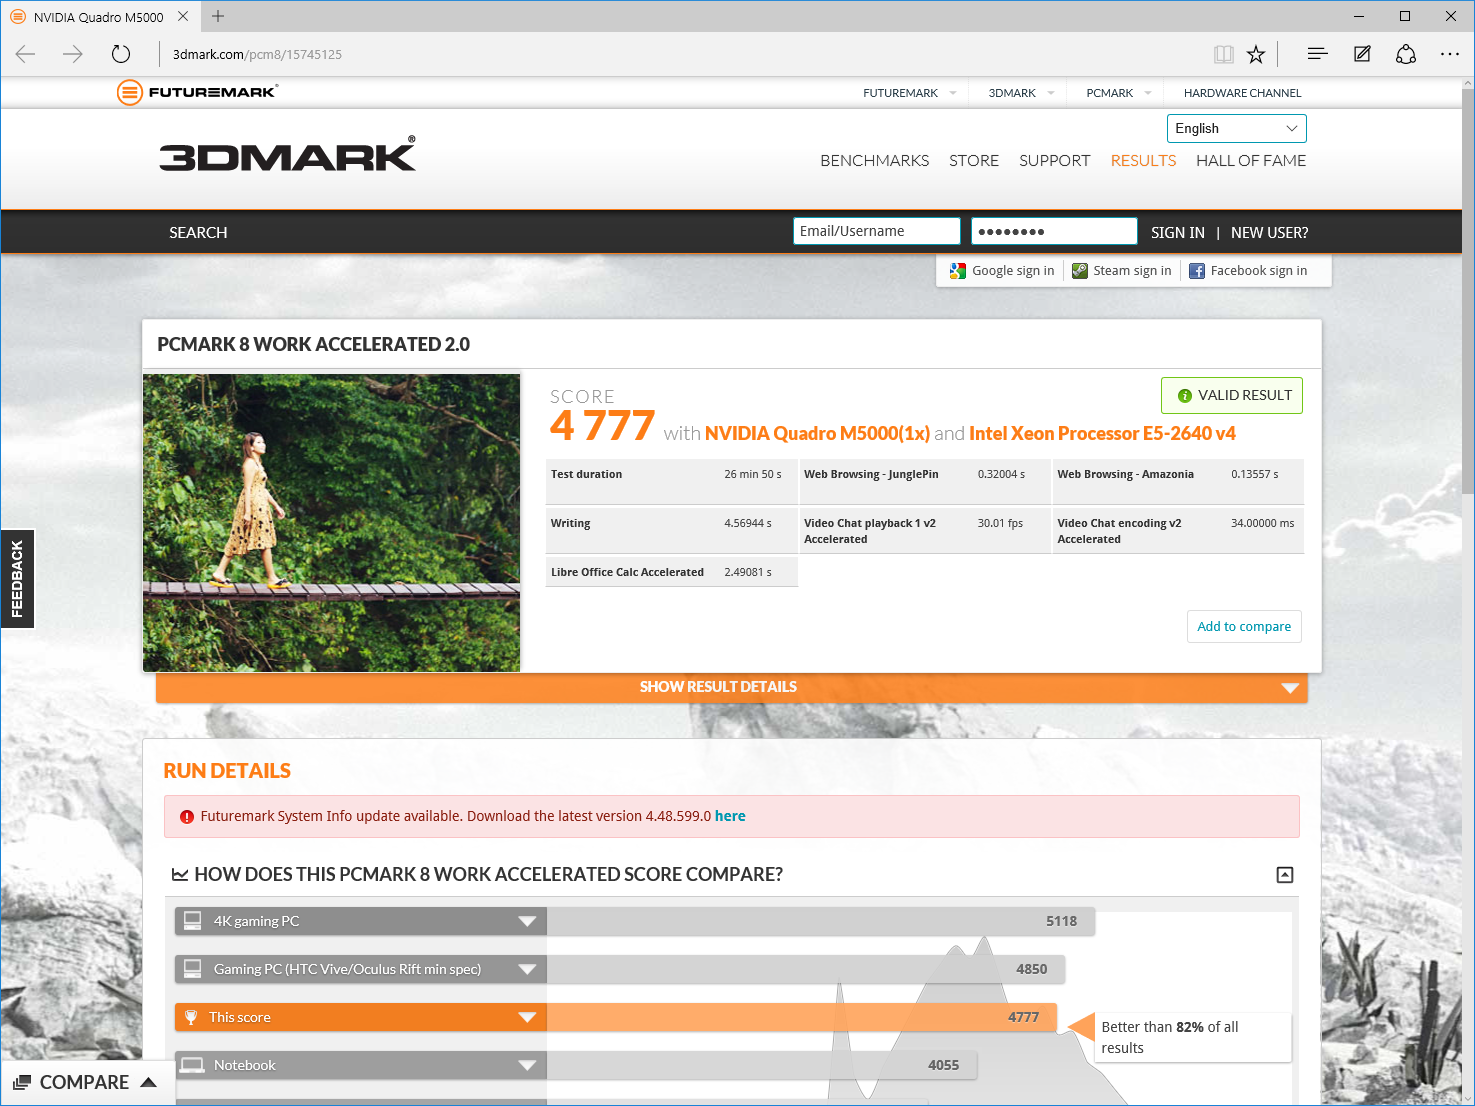This screenshot has height=1106, width=1475.
Task: Click the VALID RESULT button
Action: pos(1232,395)
